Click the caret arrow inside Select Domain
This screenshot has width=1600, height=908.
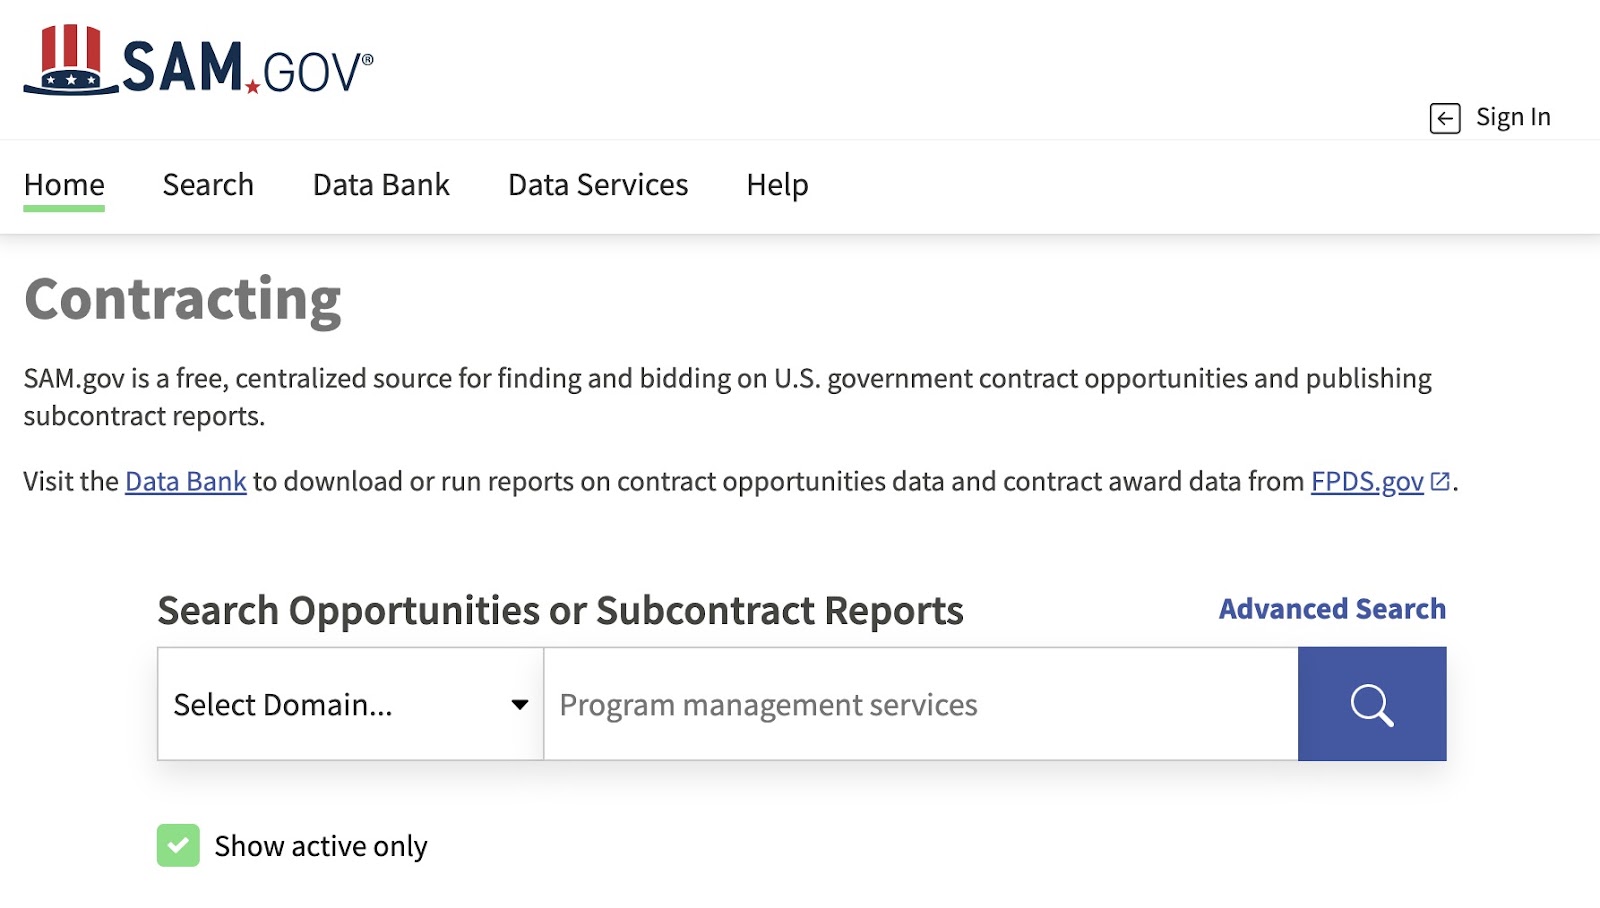click(520, 704)
